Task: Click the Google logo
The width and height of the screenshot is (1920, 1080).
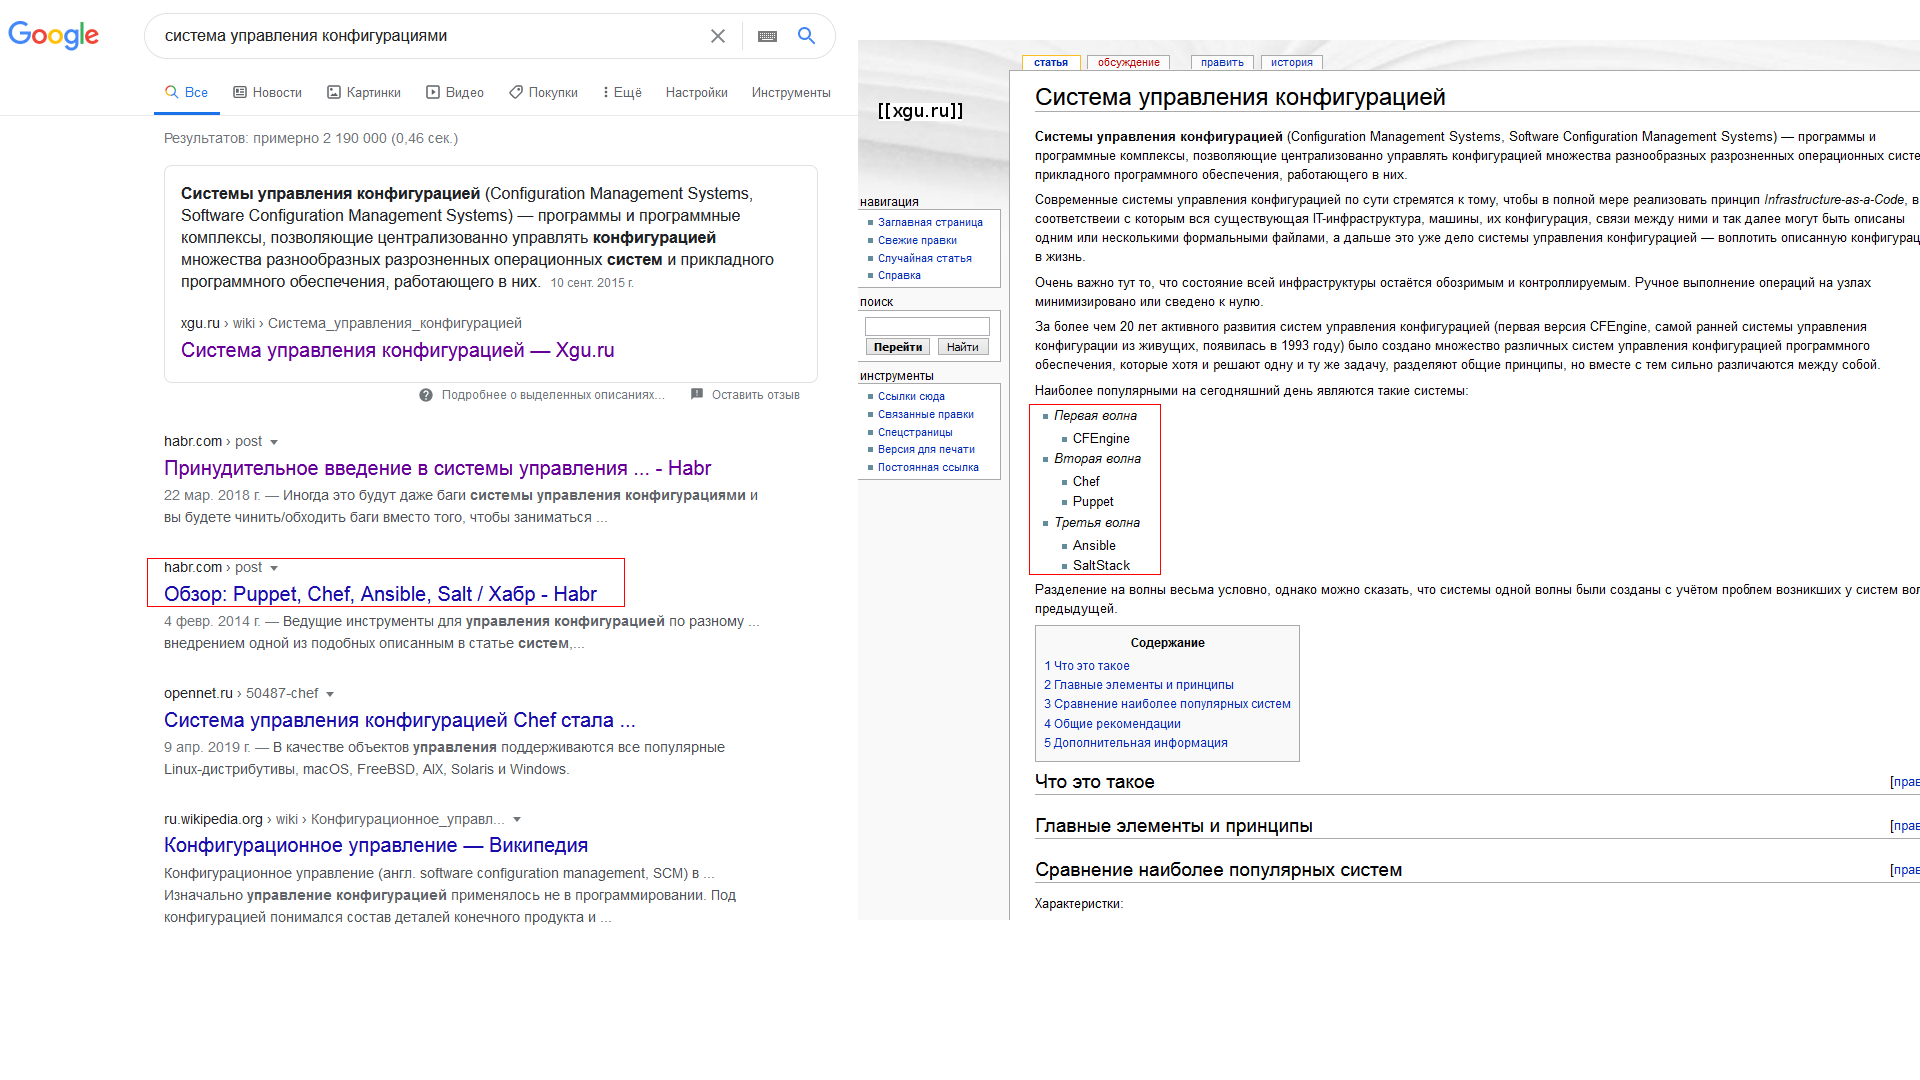Action: click(54, 36)
